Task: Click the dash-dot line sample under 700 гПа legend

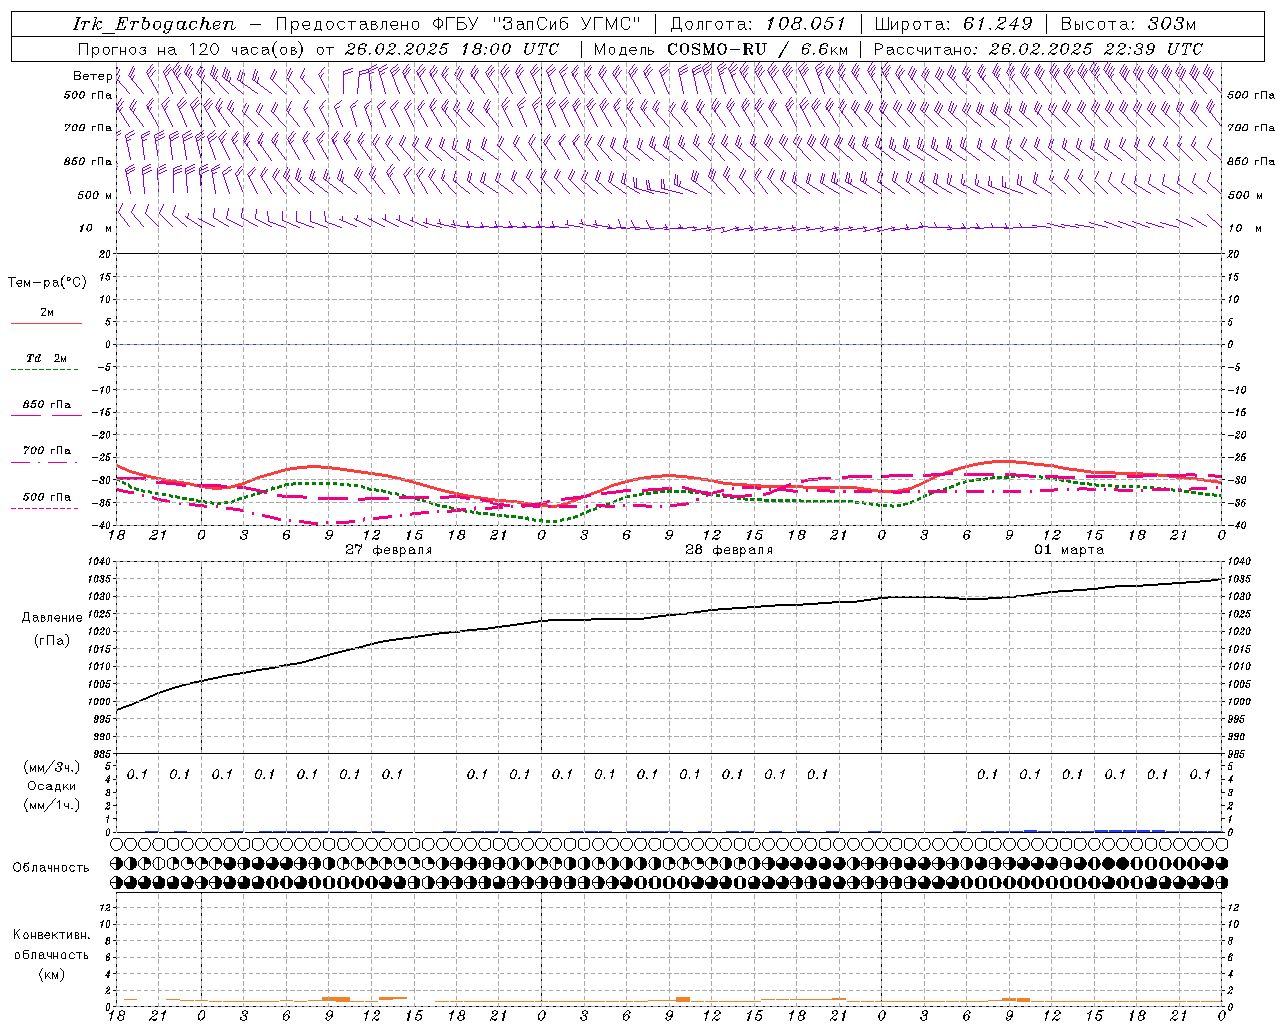Action: click(x=44, y=462)
